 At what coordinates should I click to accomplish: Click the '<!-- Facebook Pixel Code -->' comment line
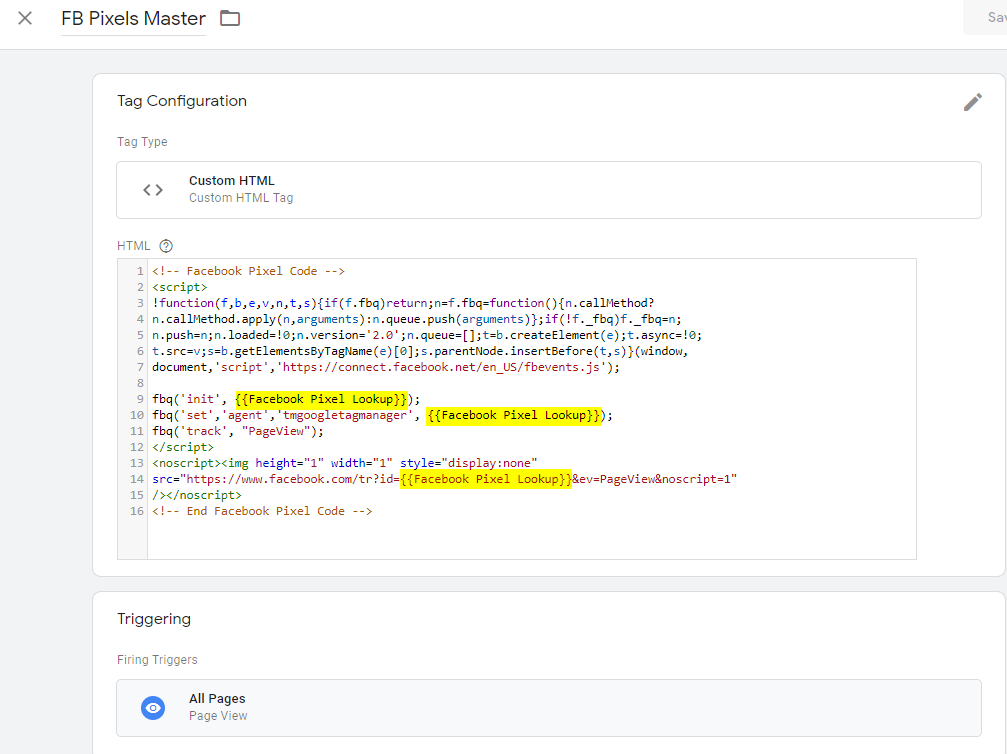[249, 271]
